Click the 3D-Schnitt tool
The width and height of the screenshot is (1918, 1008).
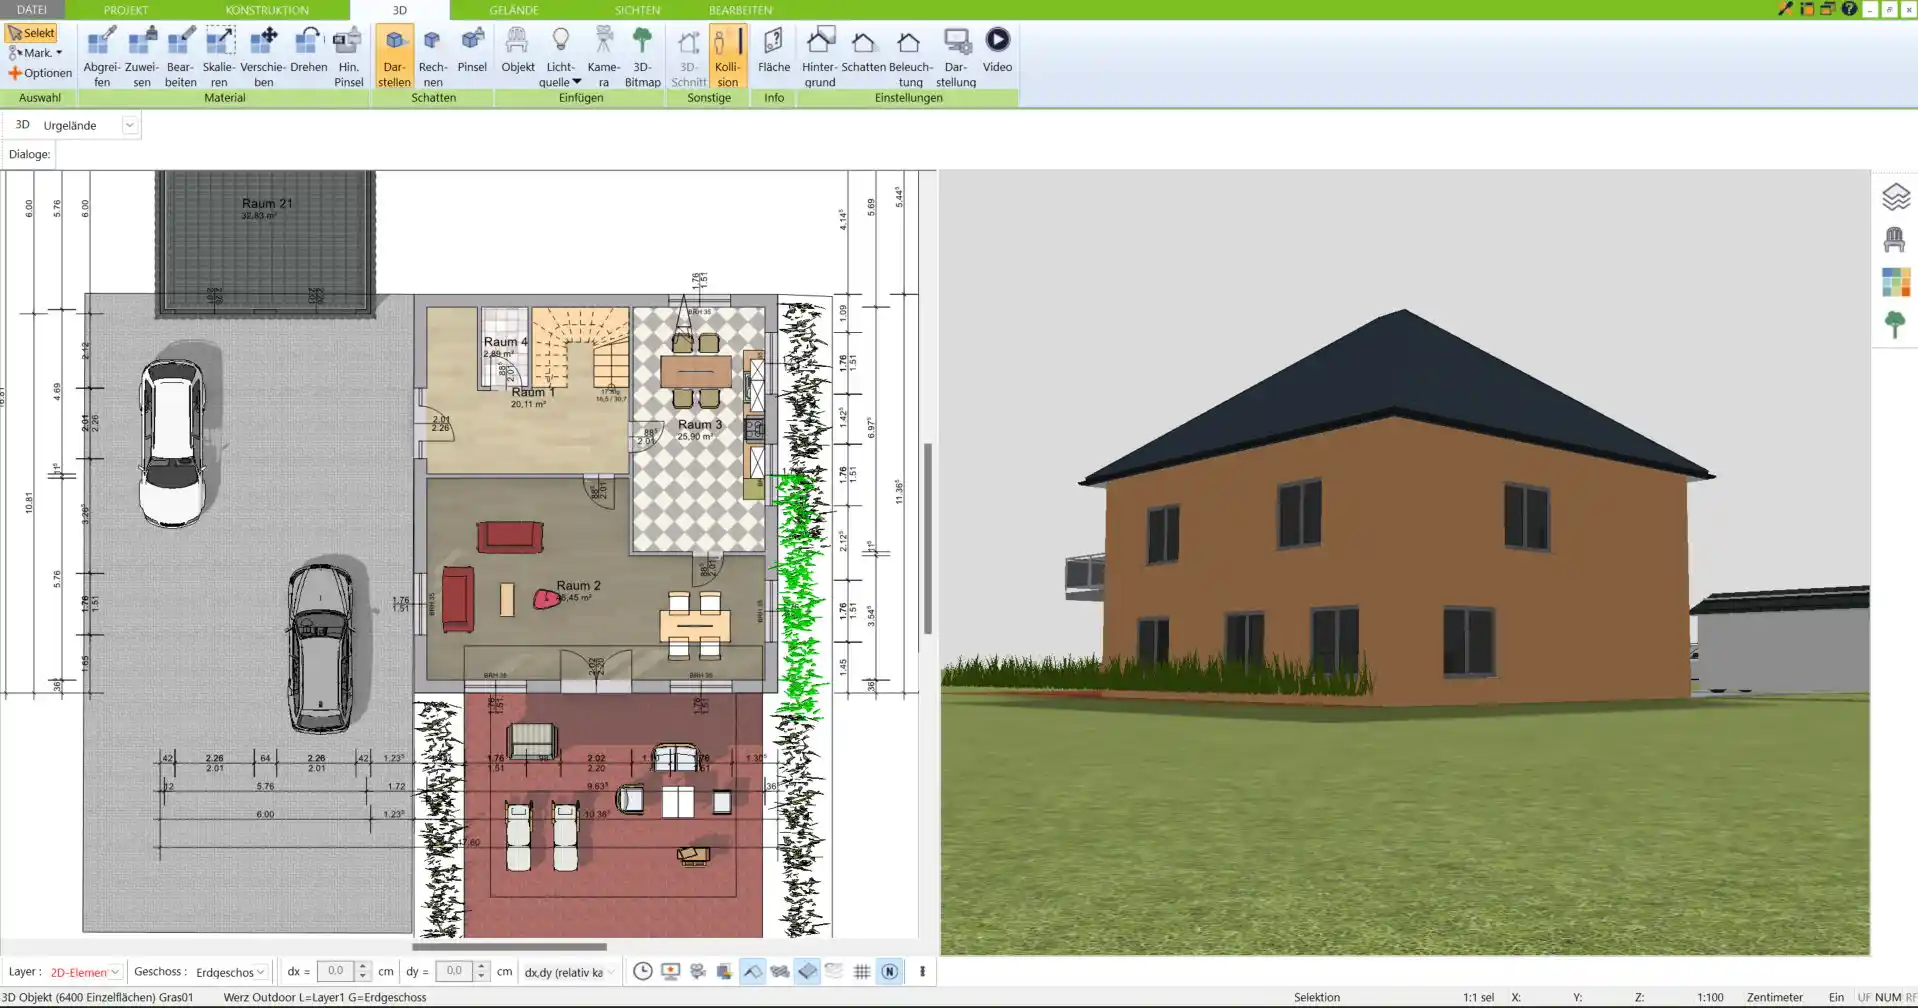click(x=688, y=57)
